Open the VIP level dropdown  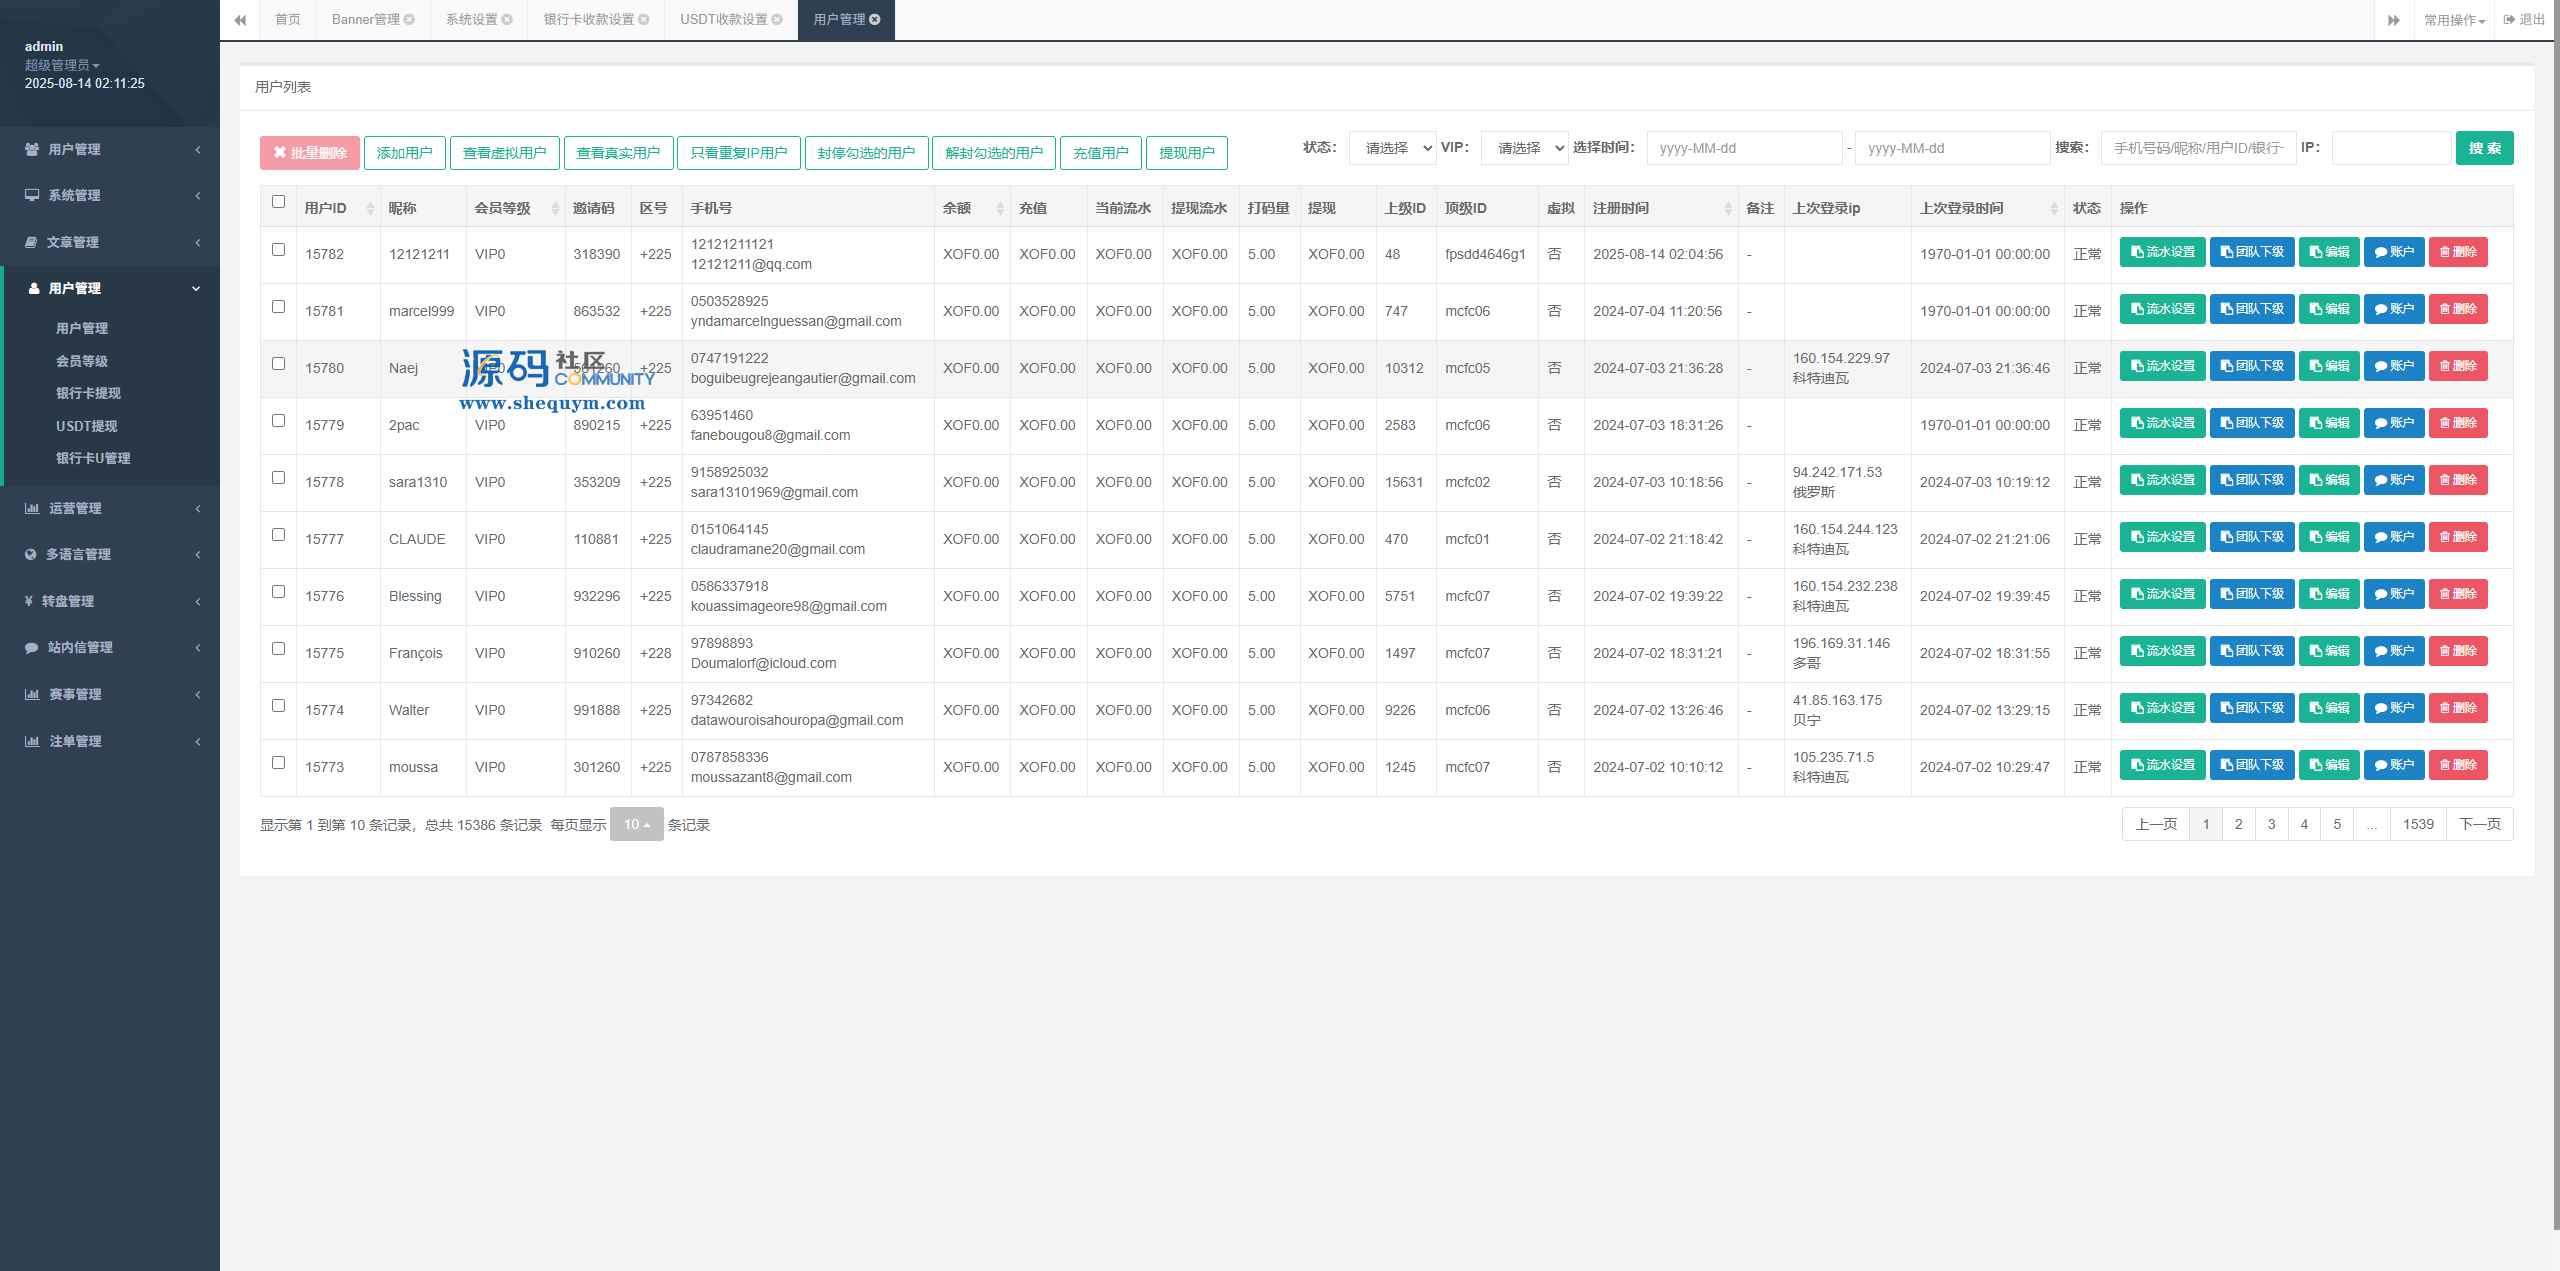[x=1524, y=148]
